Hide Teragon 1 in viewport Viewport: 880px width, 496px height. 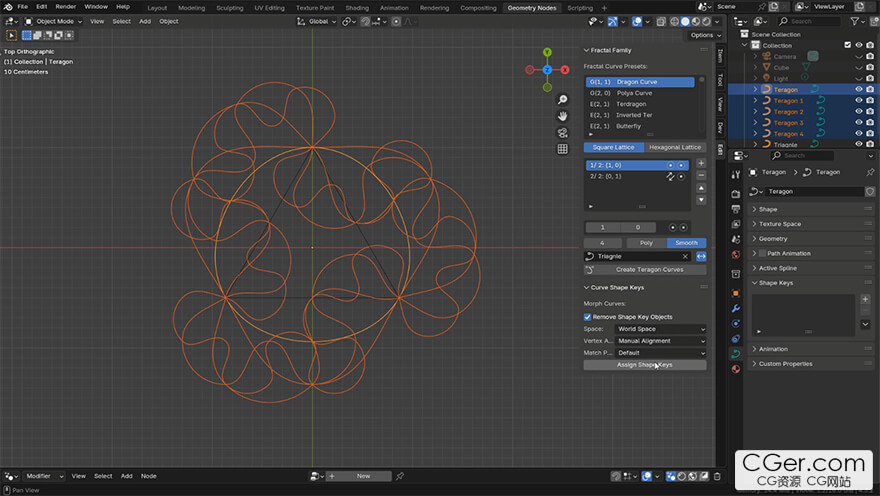tap(859, 100)
